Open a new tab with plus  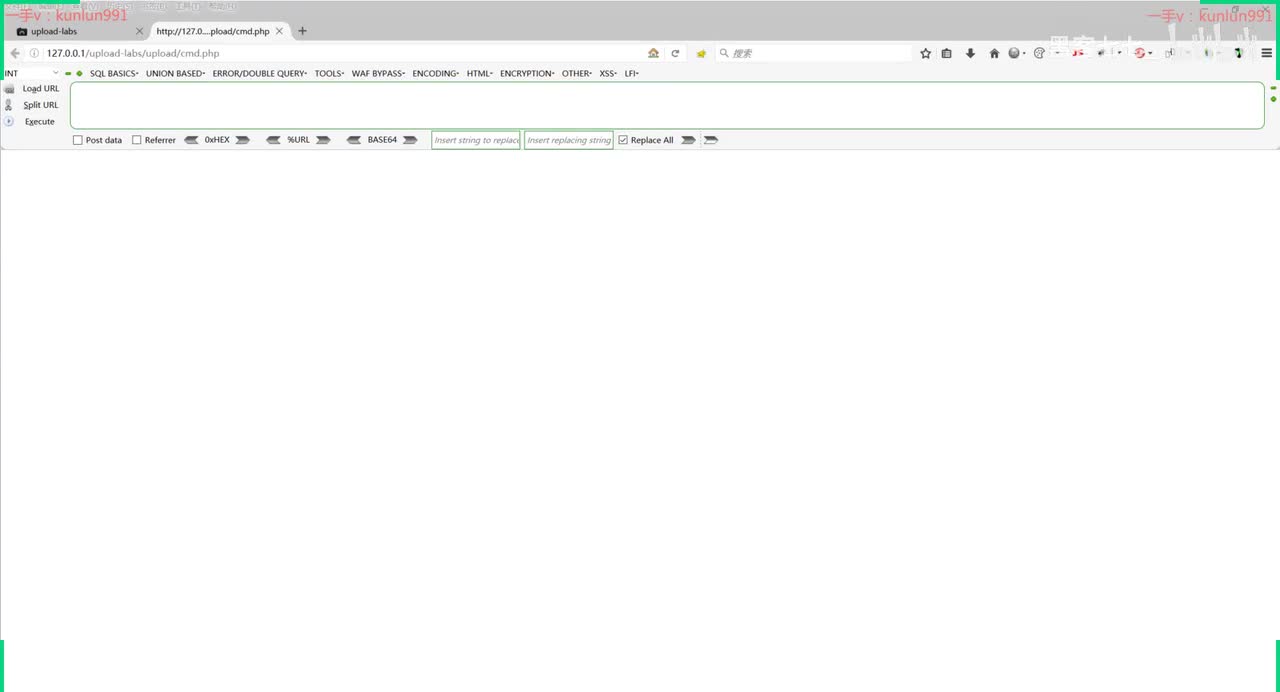coord(302,31)
